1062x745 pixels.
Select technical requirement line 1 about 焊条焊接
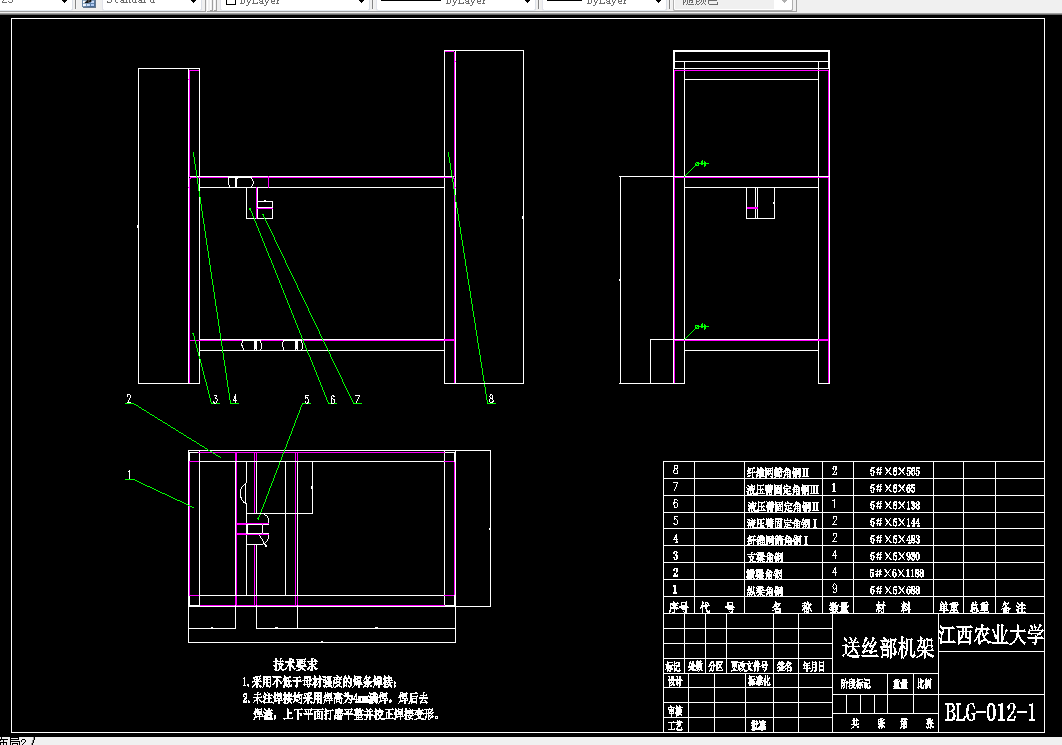[320, 682]
